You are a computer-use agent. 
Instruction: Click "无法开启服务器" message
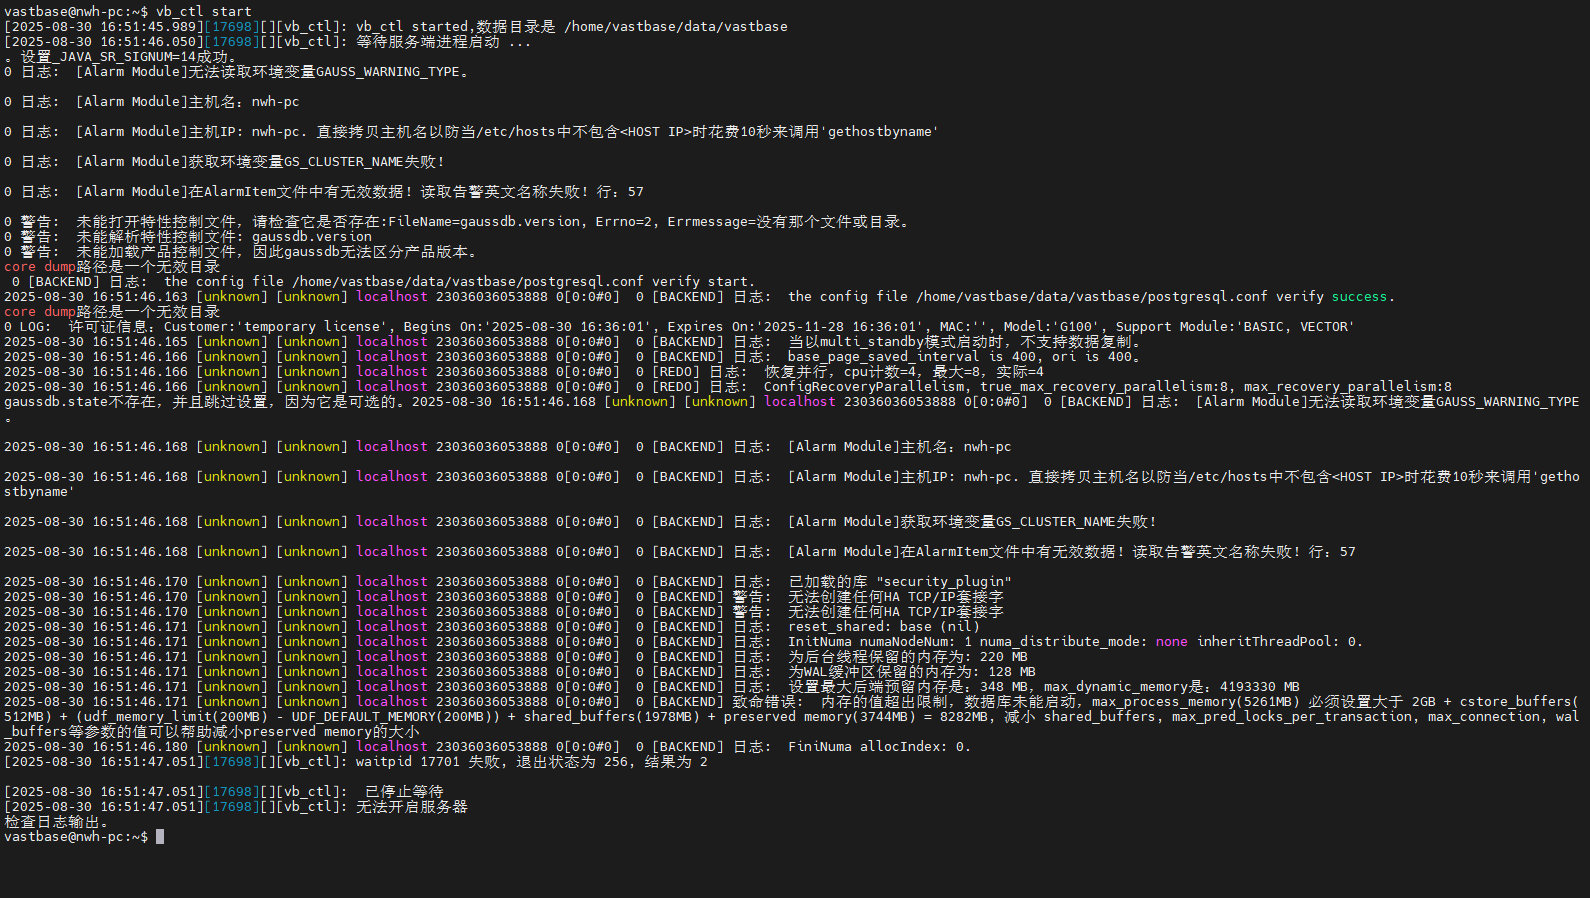click(412, 807)
